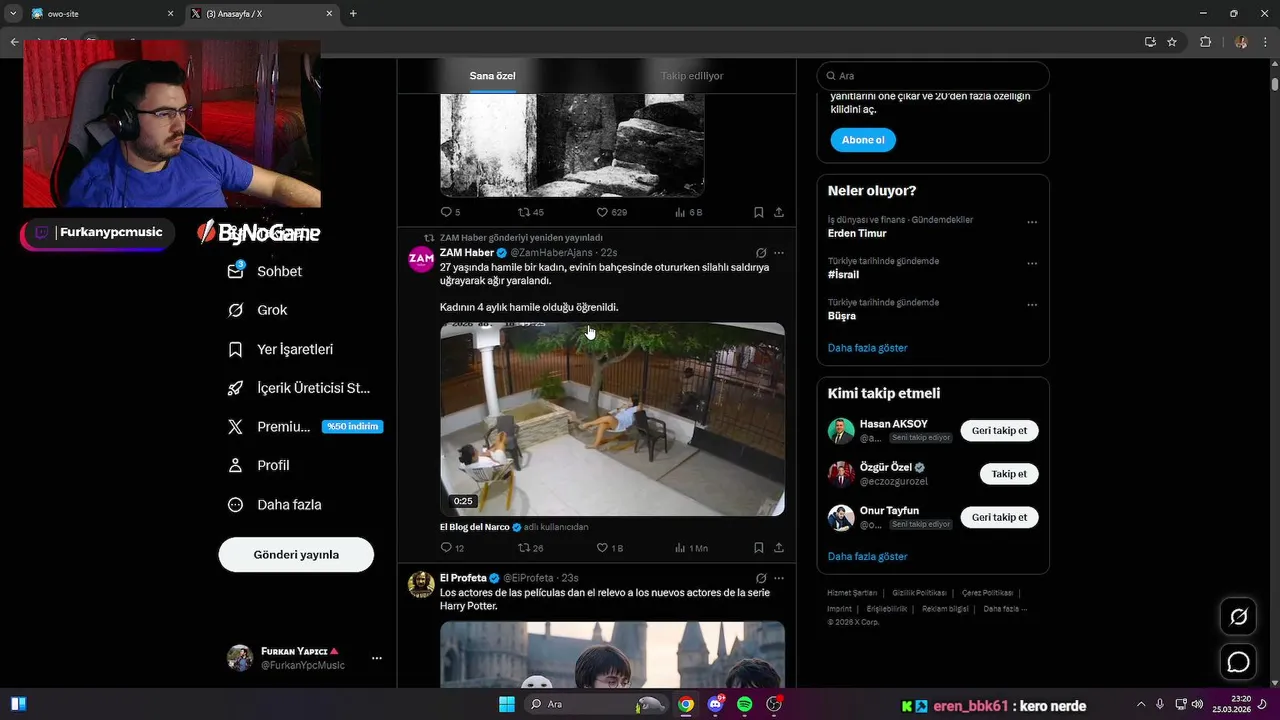Follow back Onur Tayfun
This screenshot has height=720, width=1280.
999,517
